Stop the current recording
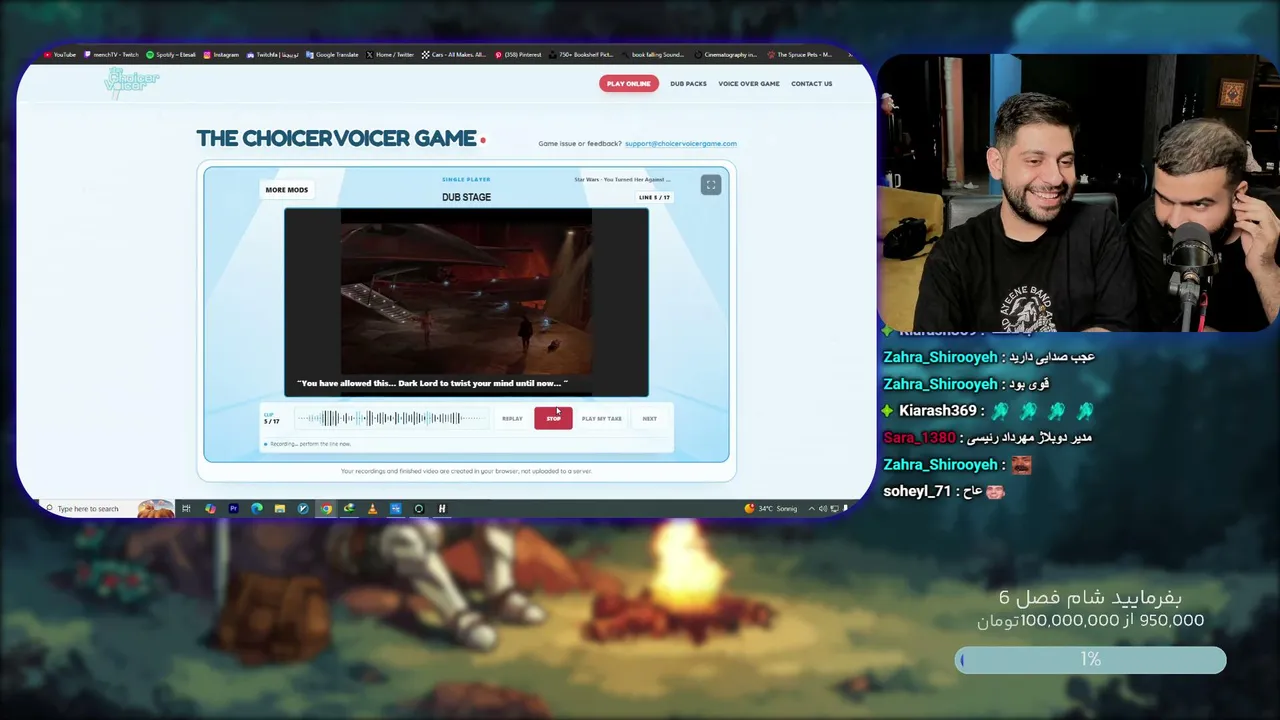 (553, 418)
